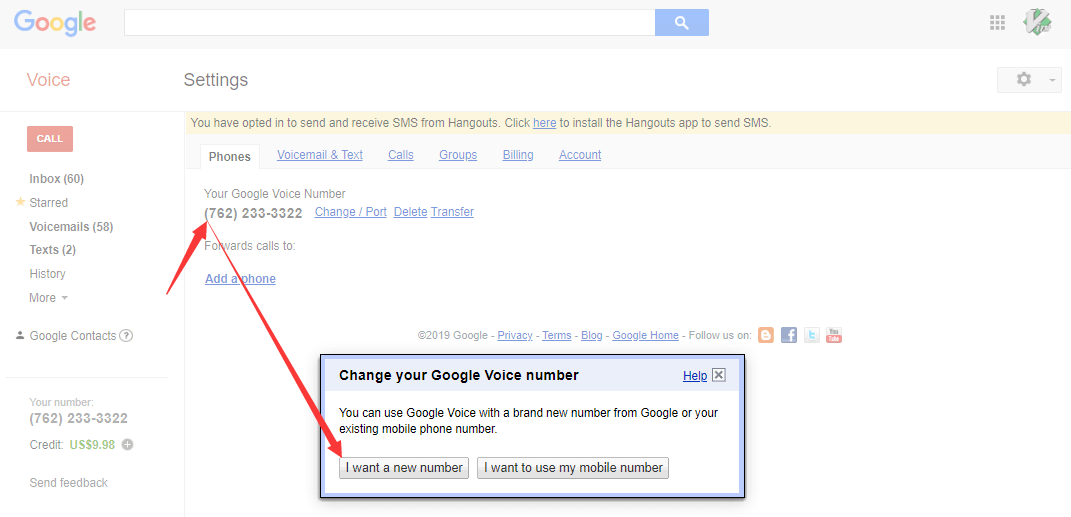Open History in sidebar
This screenshot has width=1071, height=517.
[x=47, y=274]
